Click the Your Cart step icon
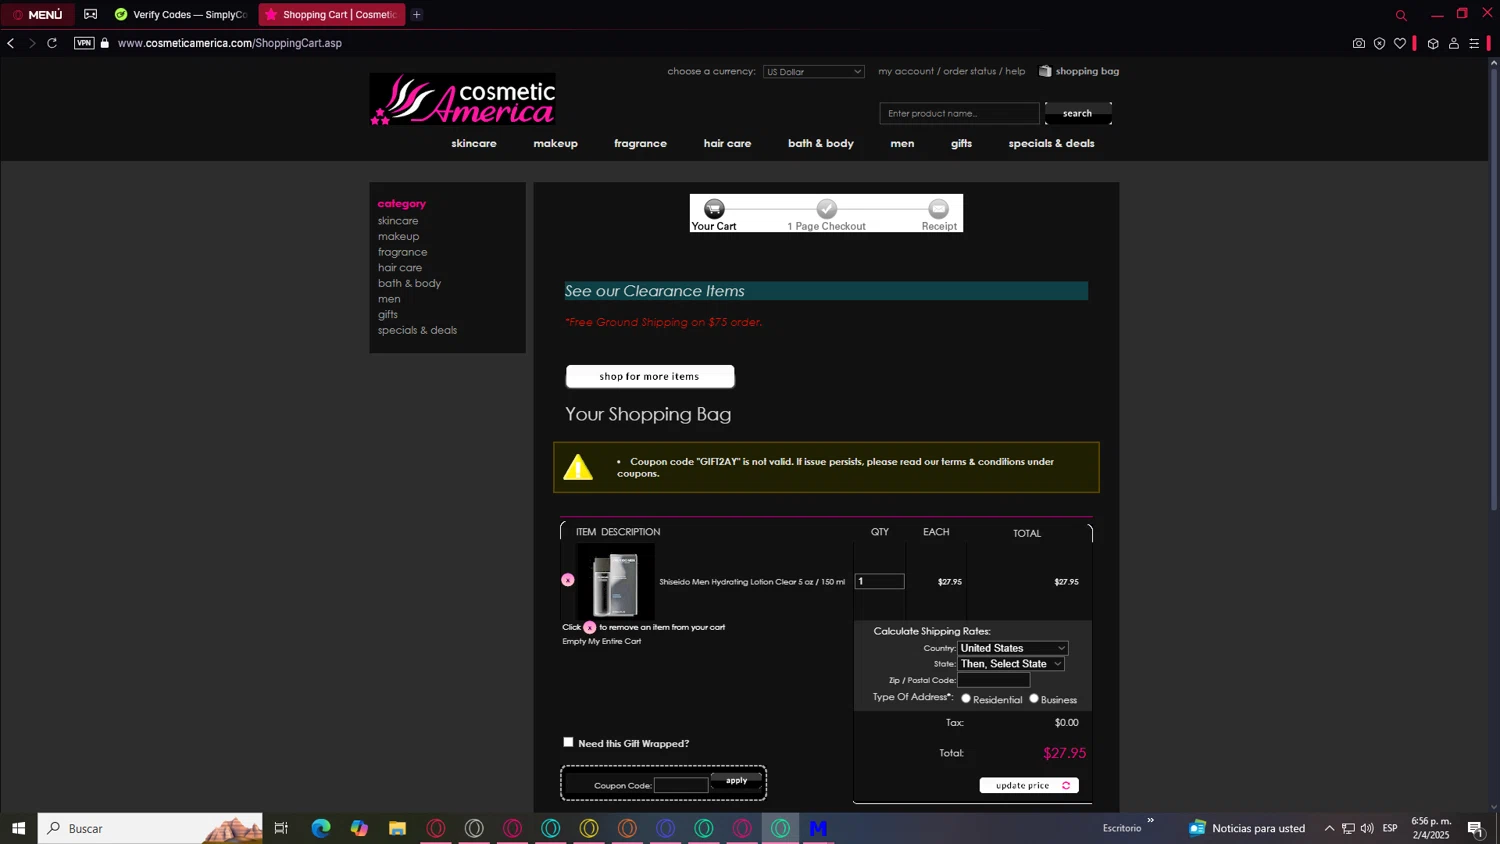The image size is (1500, 844). pyautogui.click(x=714, y=209)
